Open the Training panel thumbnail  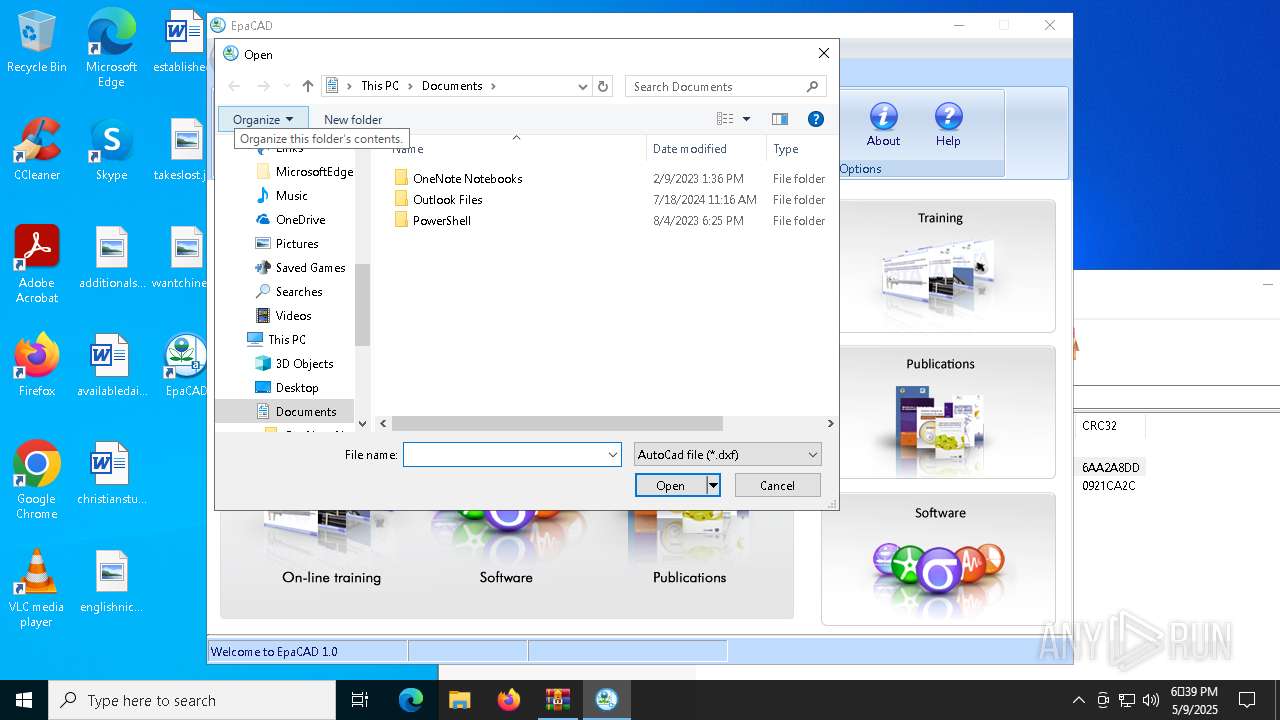pyautogui.click(x=939, y=266)
